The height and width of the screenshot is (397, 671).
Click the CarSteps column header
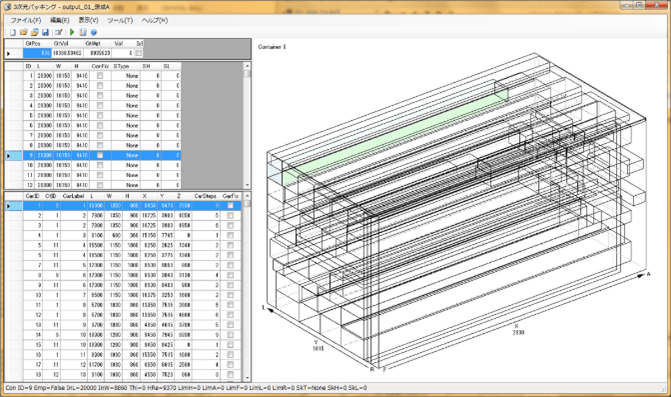point(206,196)
